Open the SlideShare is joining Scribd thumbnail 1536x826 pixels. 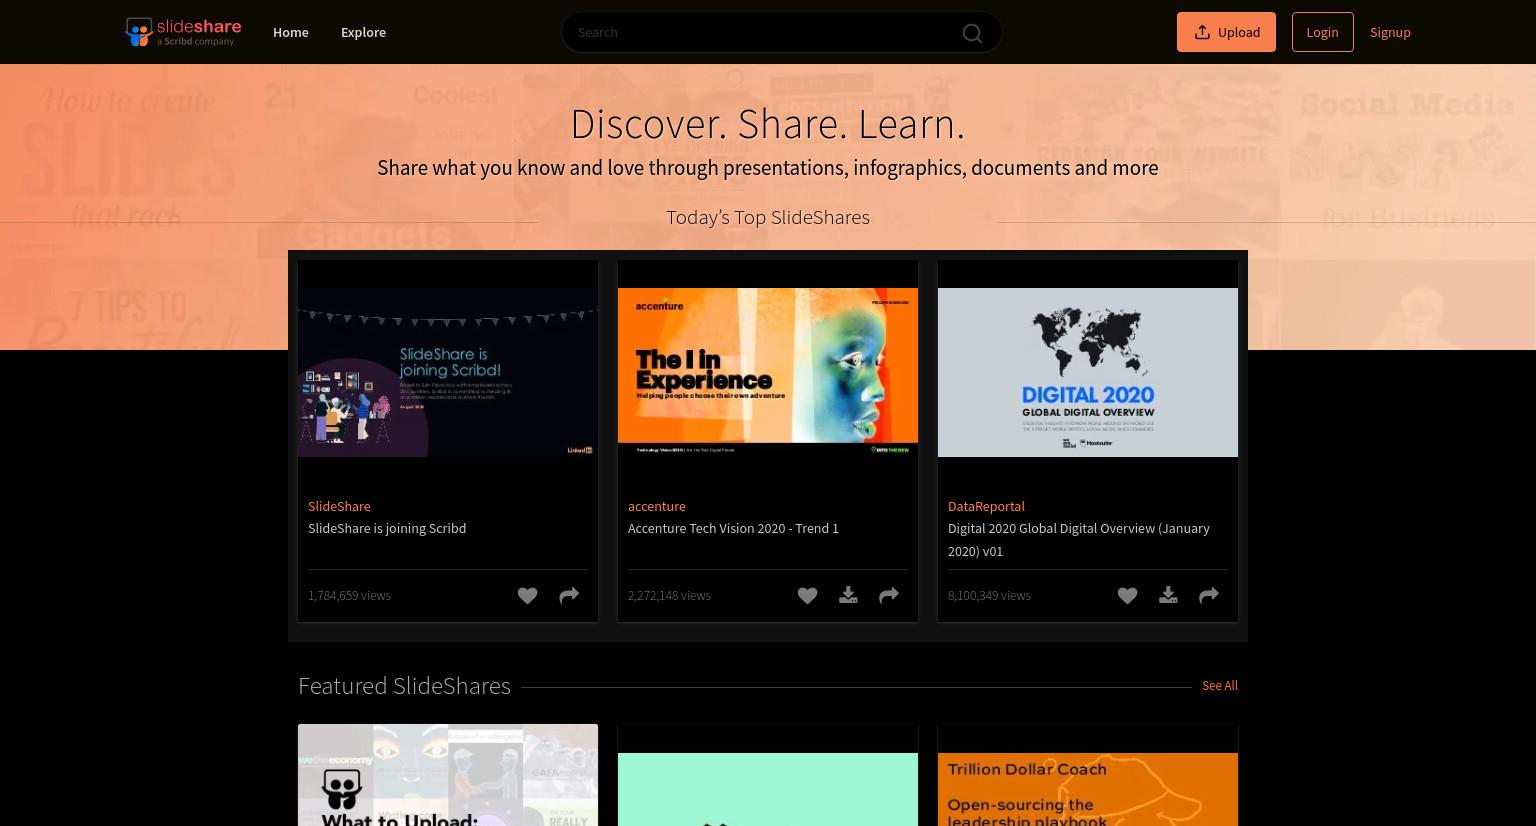448,373
